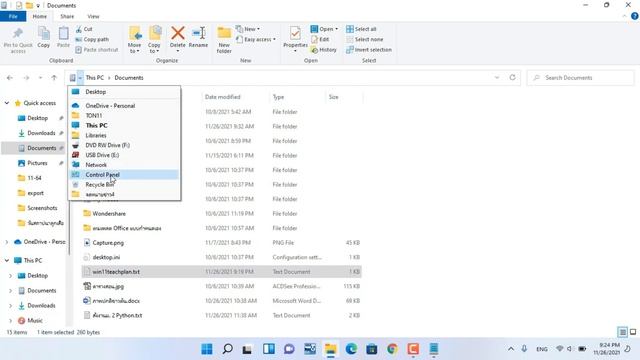Choose Copy path in Clipboard group
Image resolution: width=640 pixels, height=360 pixels.
coord(92,39)
